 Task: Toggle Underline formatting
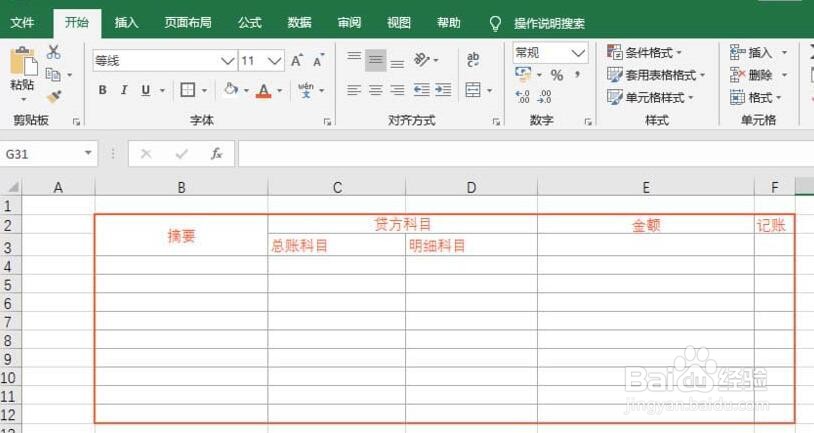(145, 90)
